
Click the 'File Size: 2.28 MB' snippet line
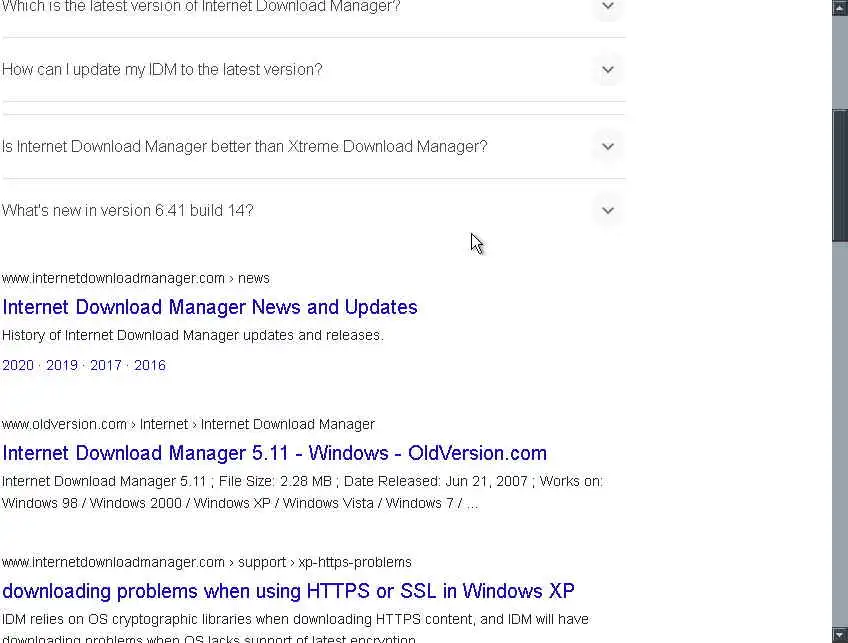click(302, 481)
